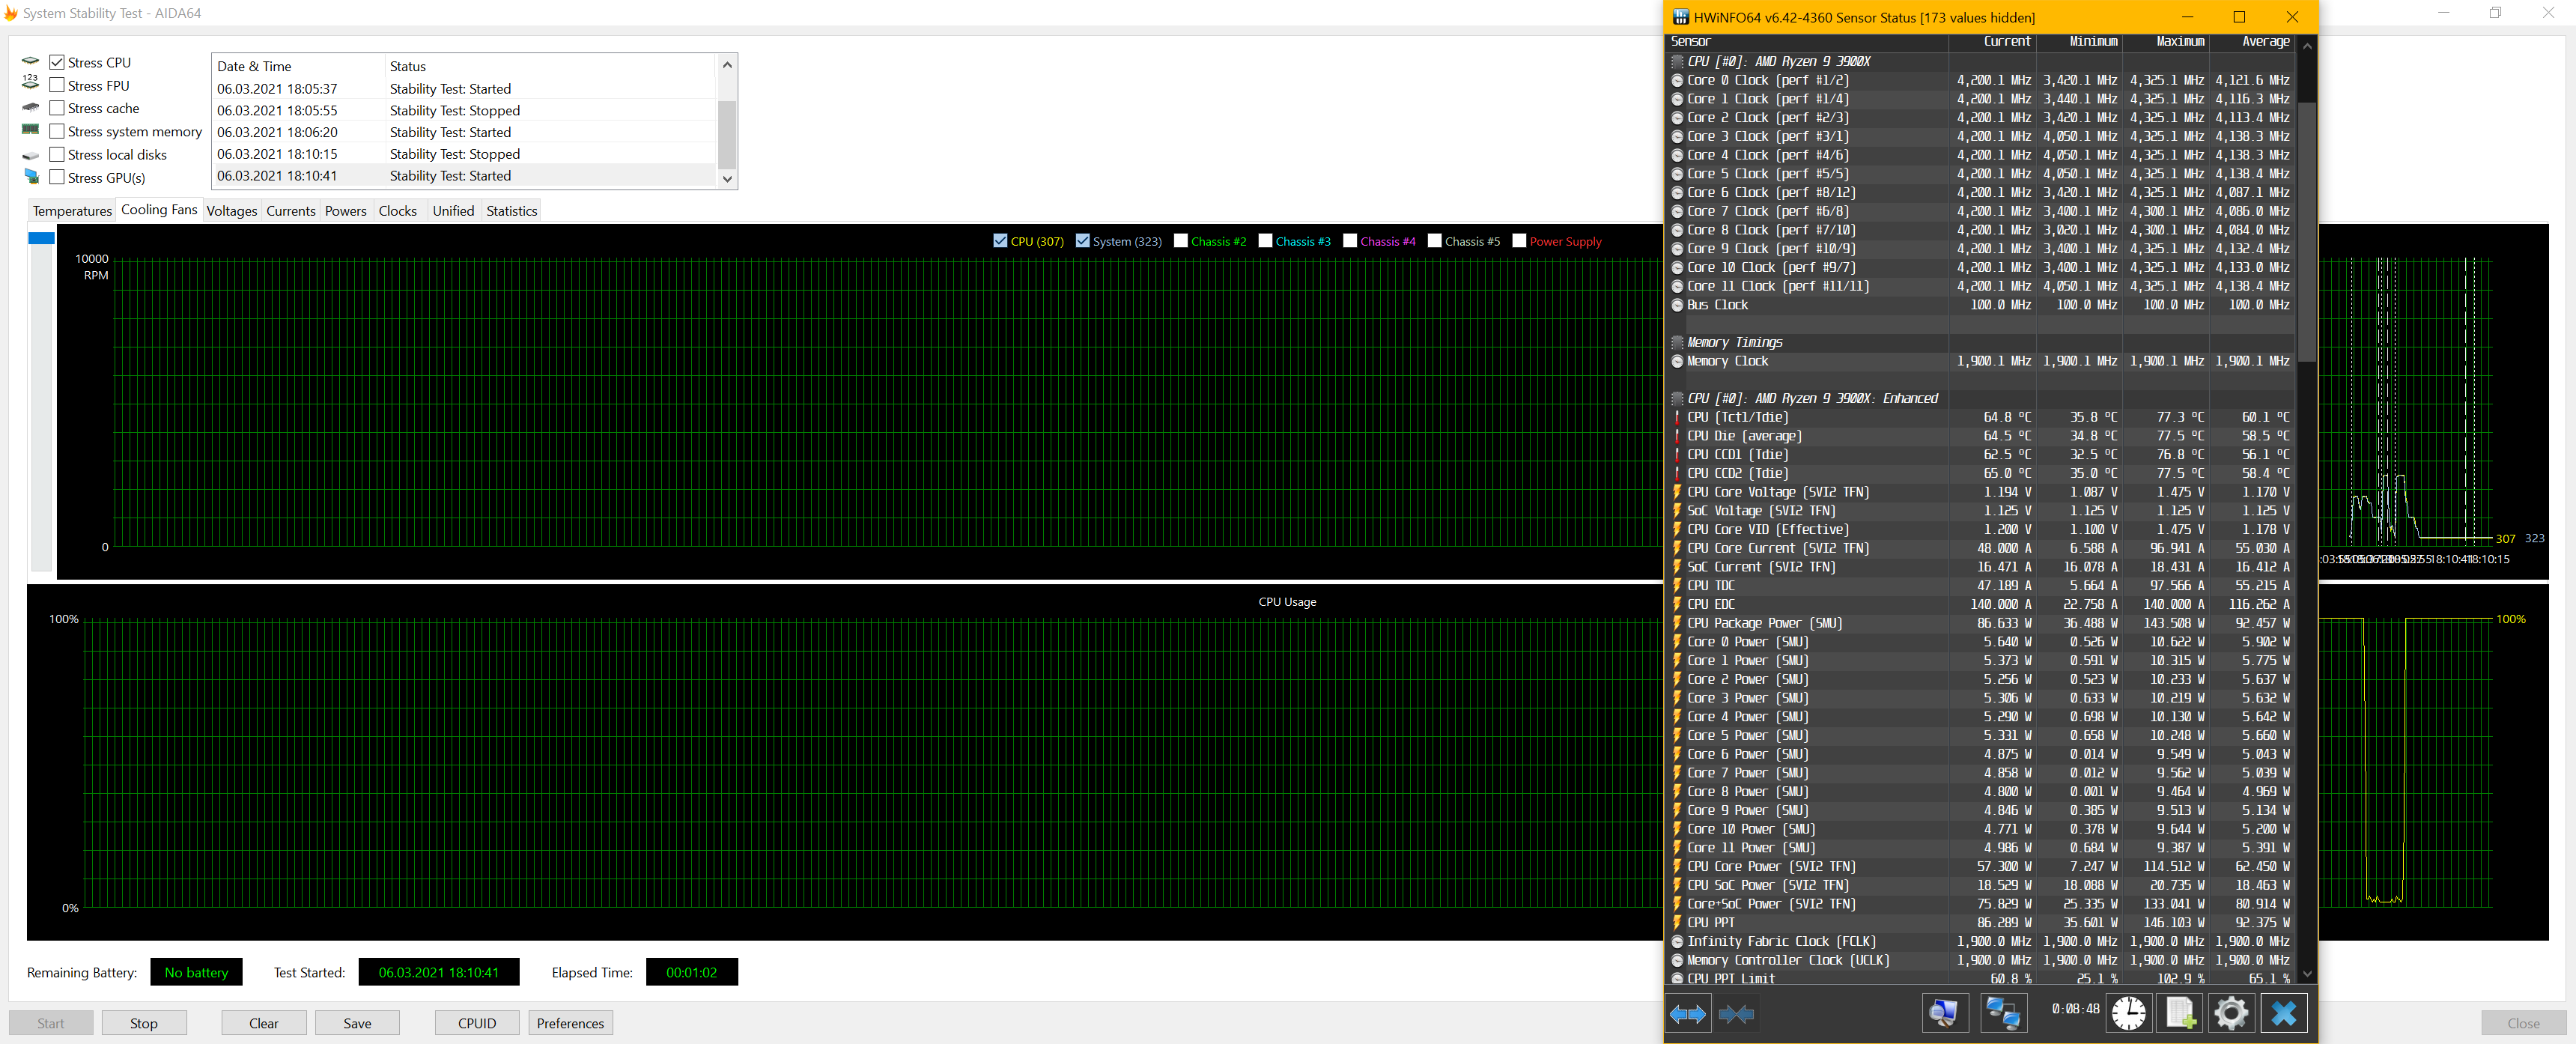
Task: Click the Preferences button
Action: pyautogui.click(x=570, y=1023)
